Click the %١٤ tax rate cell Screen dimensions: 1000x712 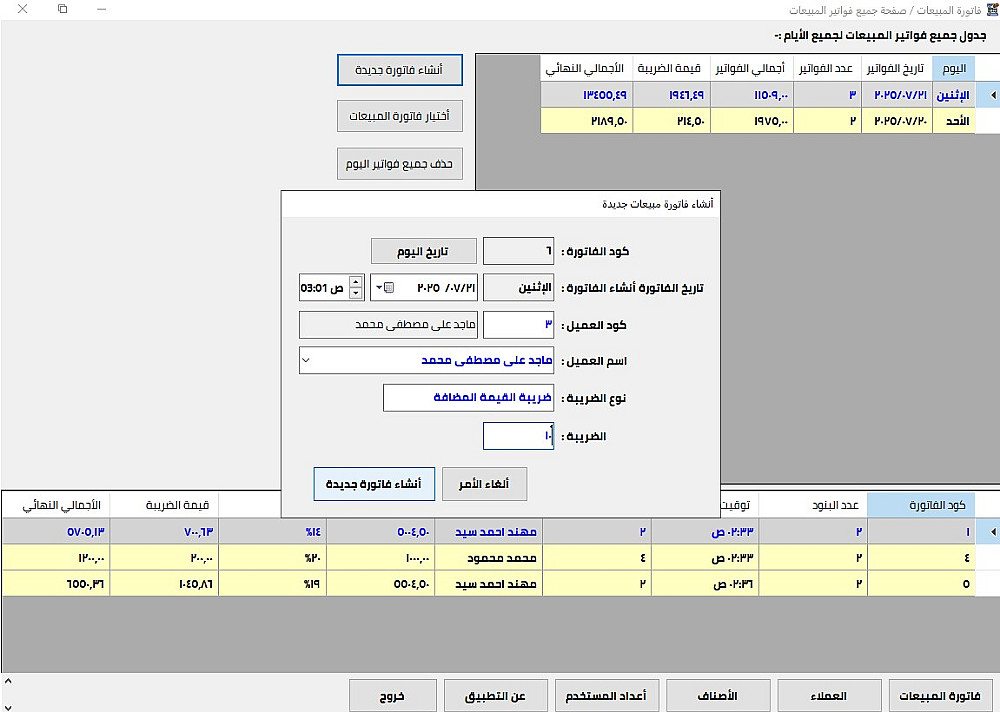coord(272,531)
